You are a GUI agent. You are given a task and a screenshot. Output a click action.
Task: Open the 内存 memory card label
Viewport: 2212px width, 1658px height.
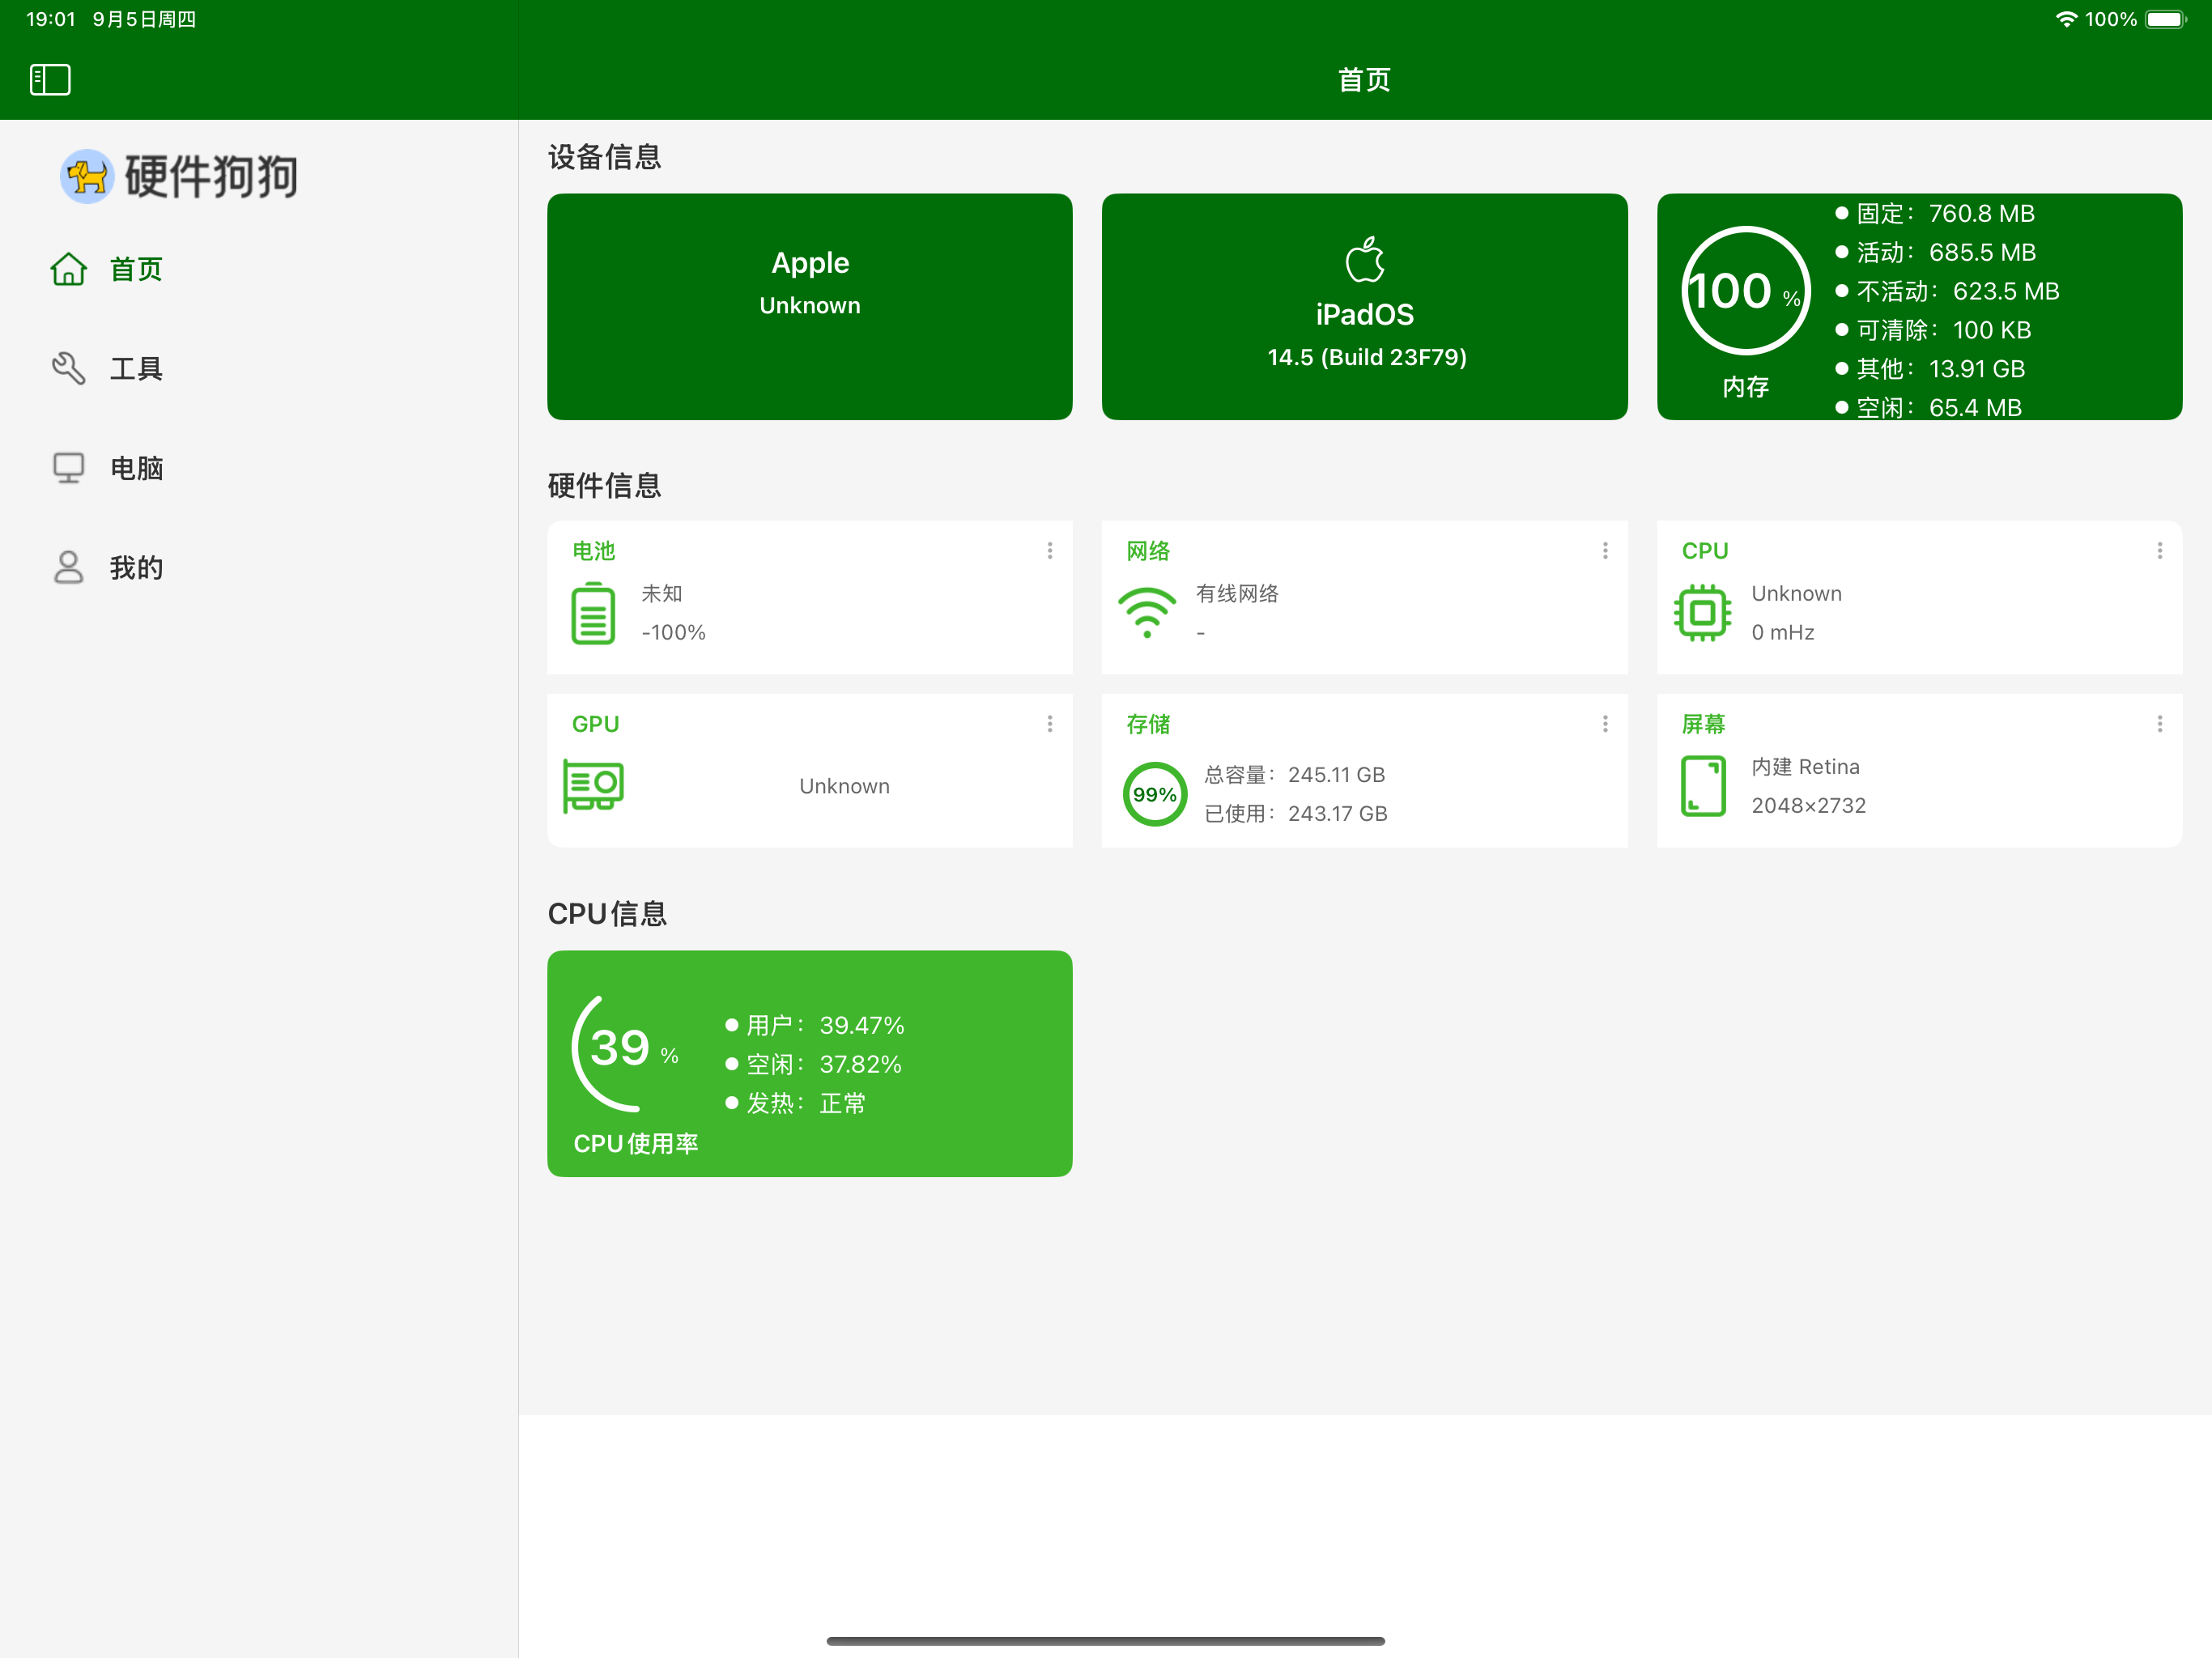pyautogui.click(x=1746, y=387)
